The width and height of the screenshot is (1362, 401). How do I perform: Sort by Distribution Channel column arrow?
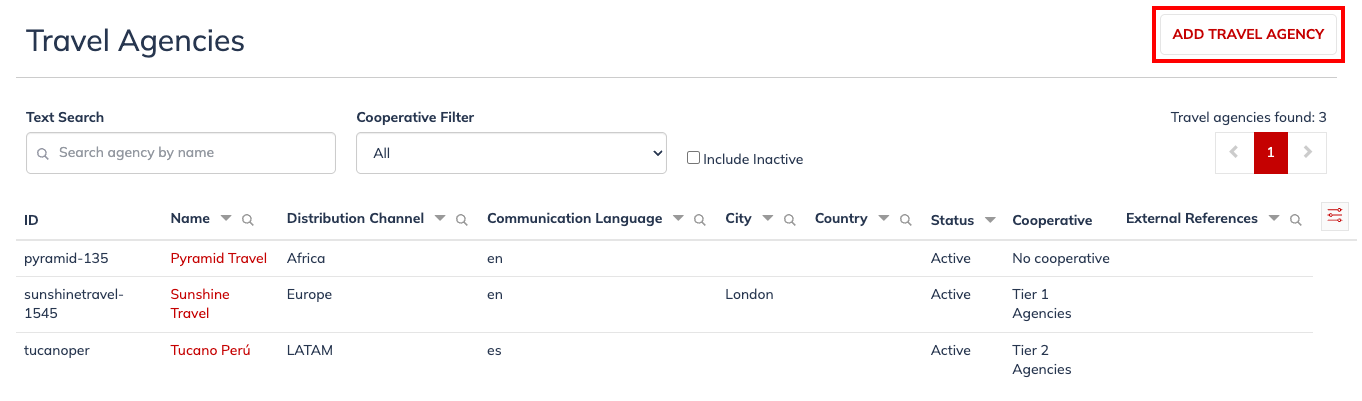tap(439, 219)
